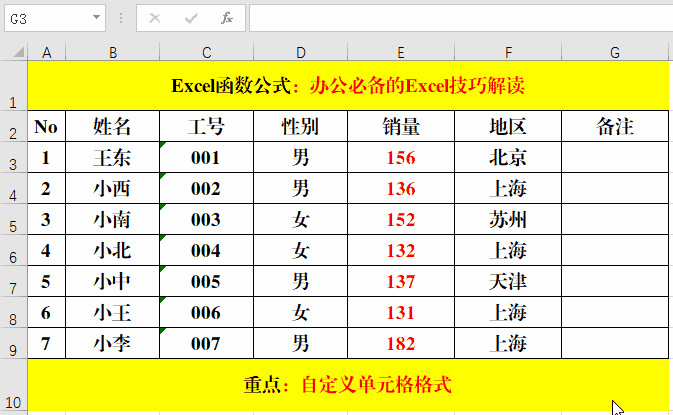The image size is (673, 415).
Task: Click the region cell '天津'
Action: coord(508,281)
